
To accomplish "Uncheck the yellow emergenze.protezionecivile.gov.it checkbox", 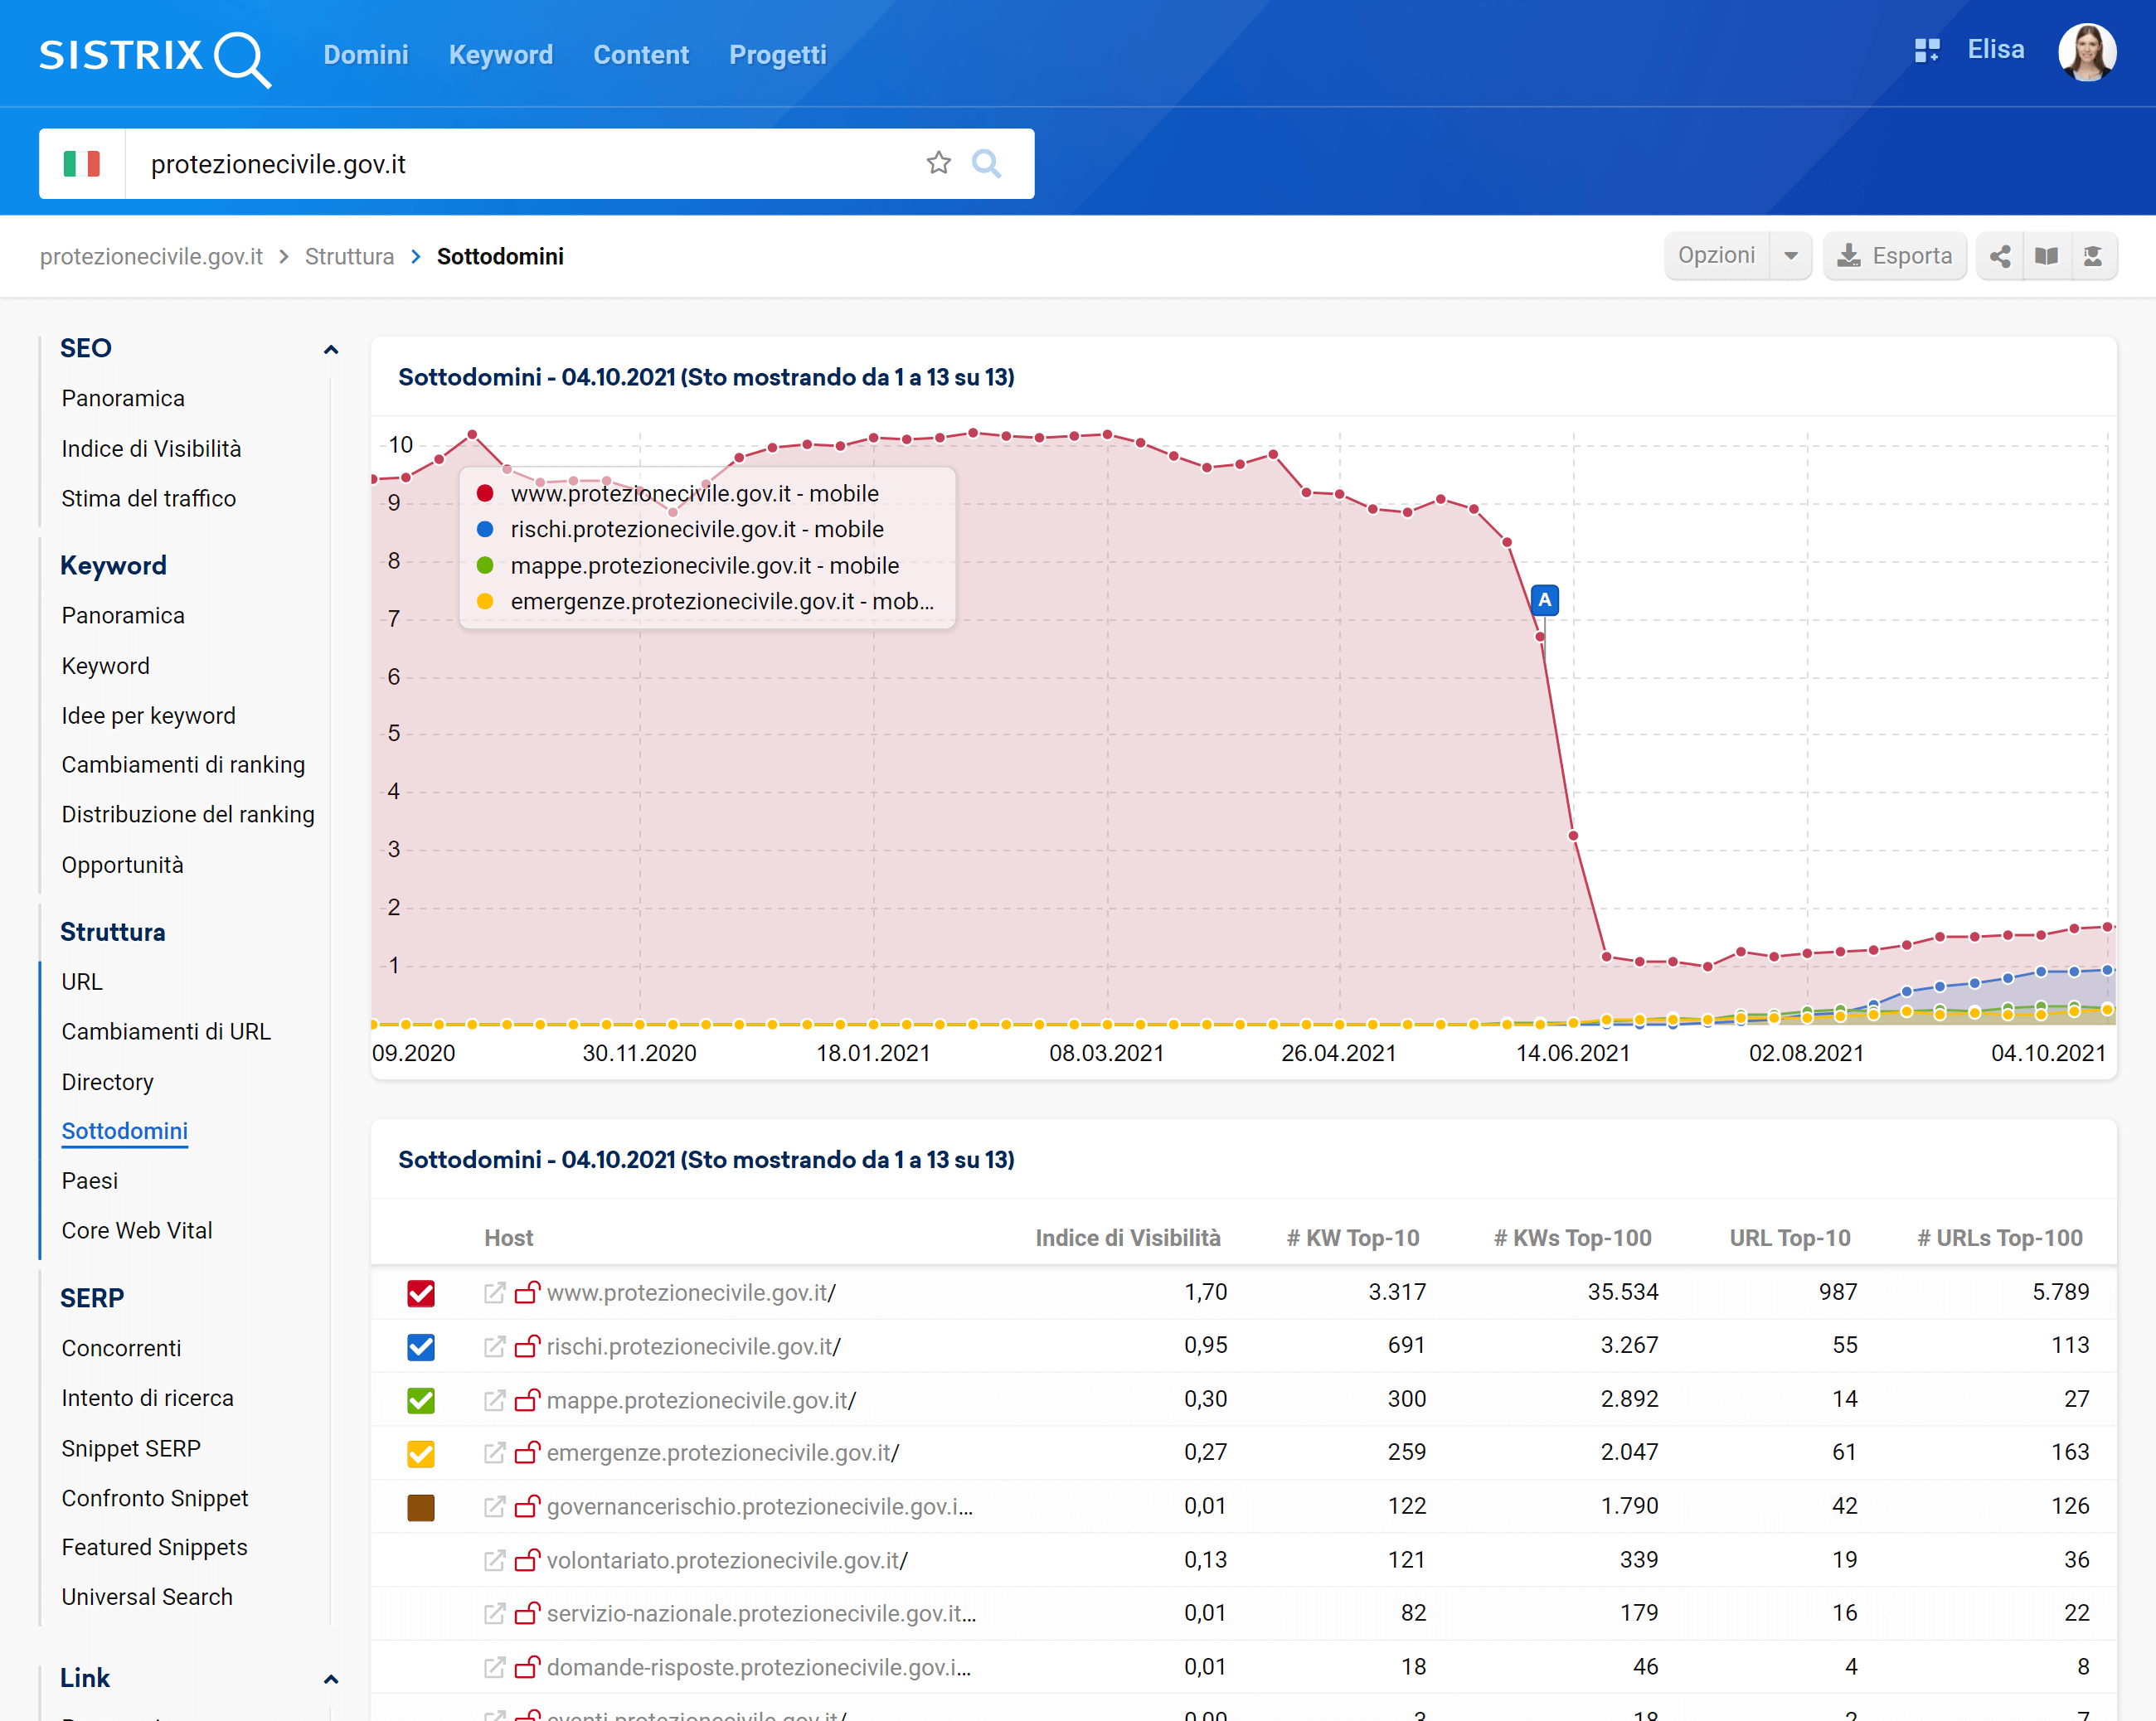I will click(x=421, y=1453).
